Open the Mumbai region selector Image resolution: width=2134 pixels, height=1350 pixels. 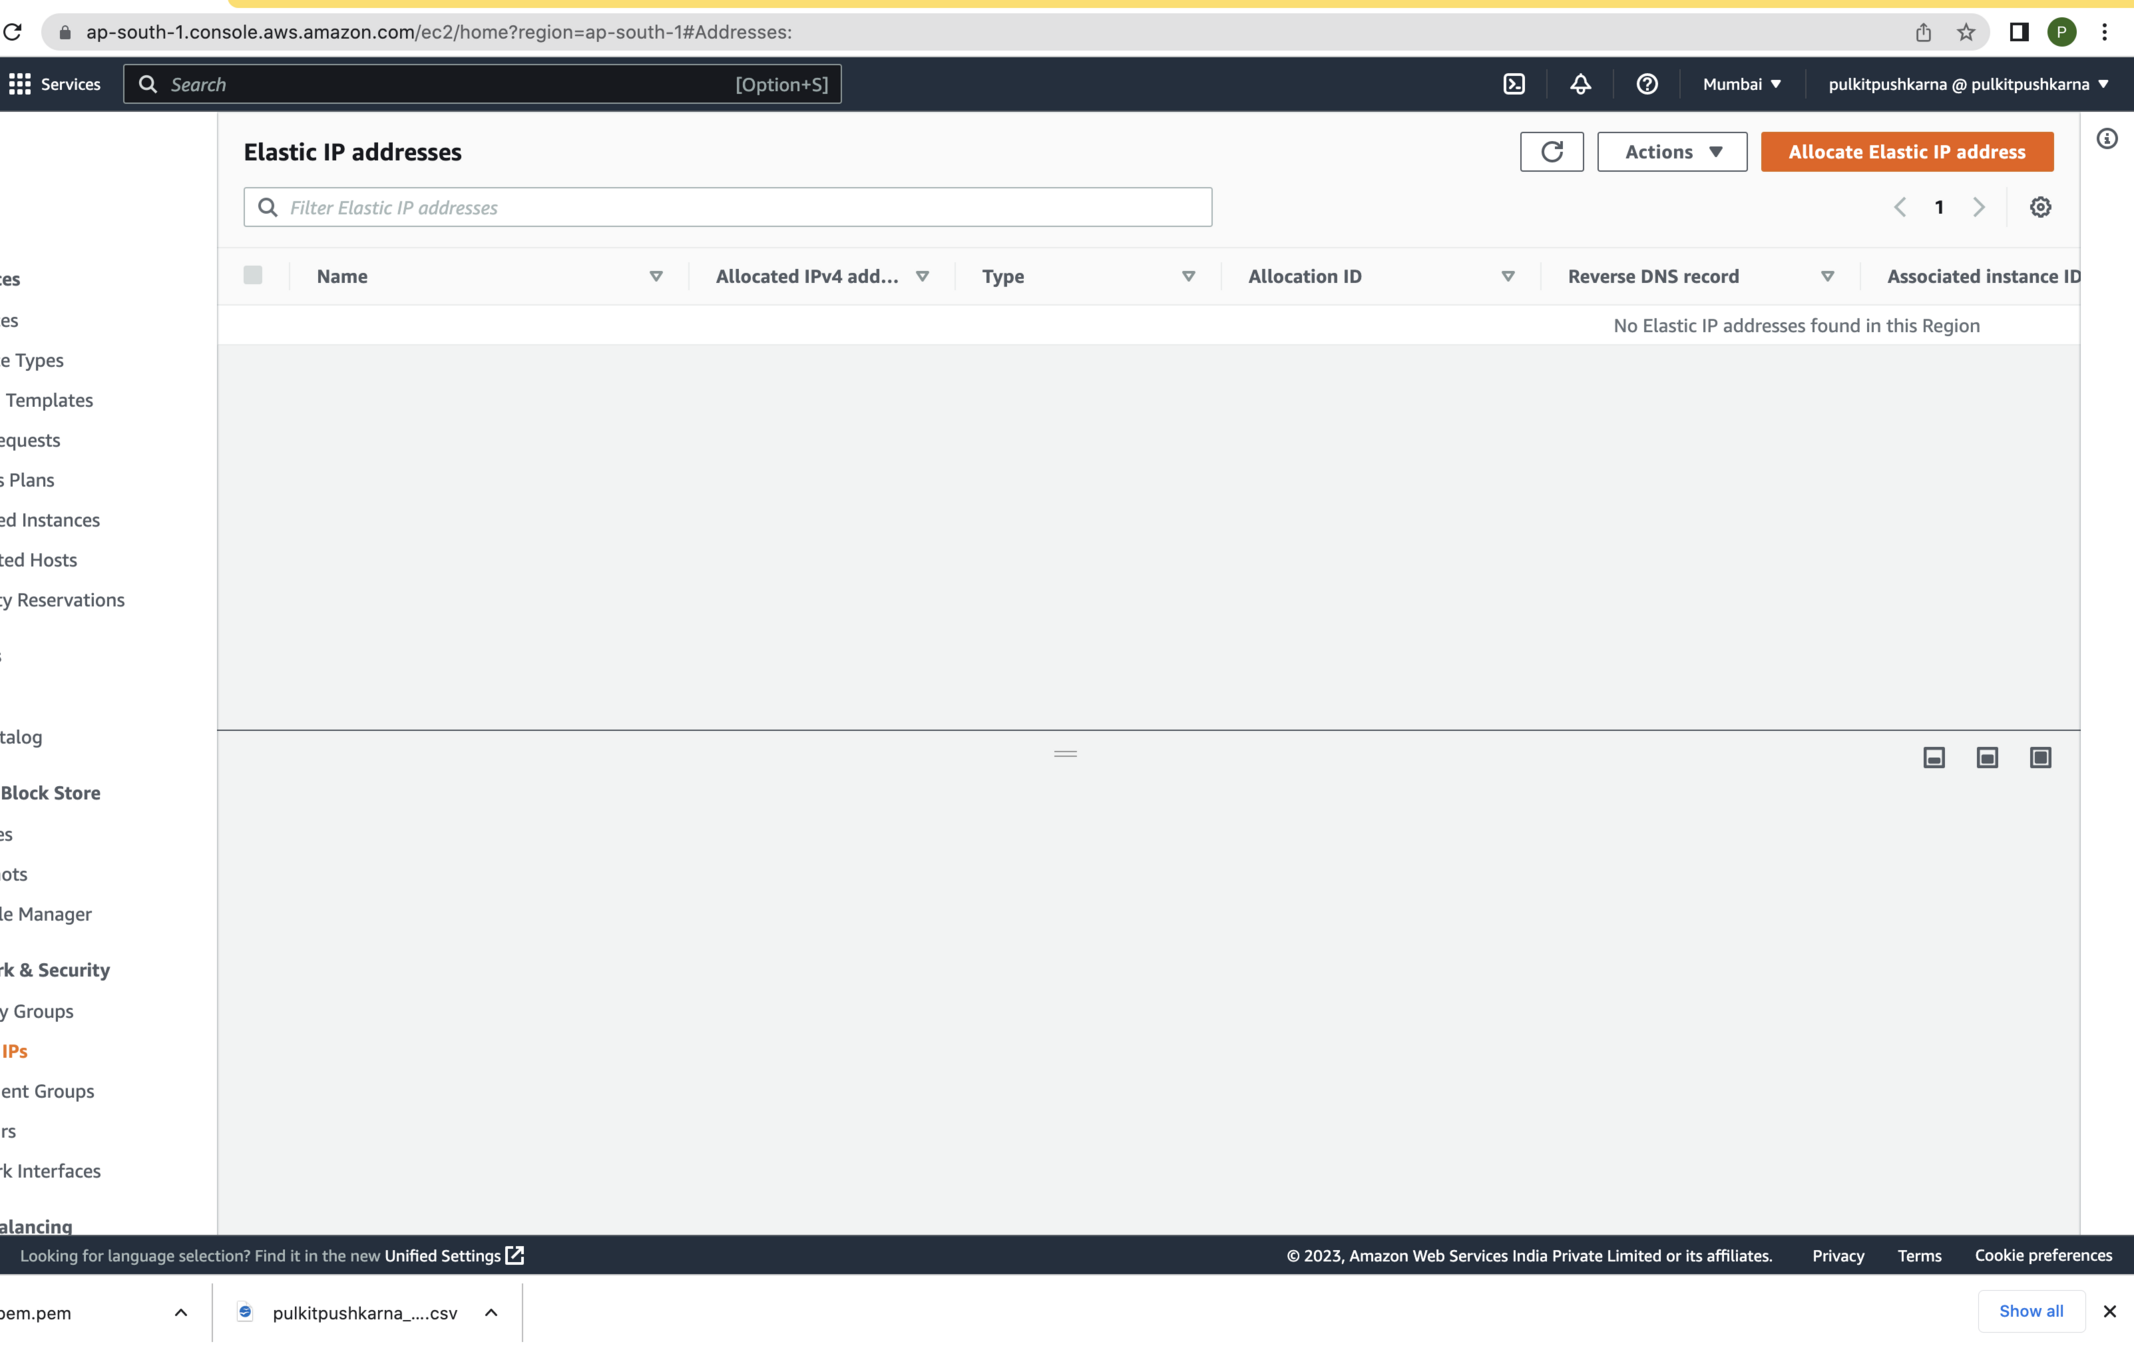tap(1741, 84)
